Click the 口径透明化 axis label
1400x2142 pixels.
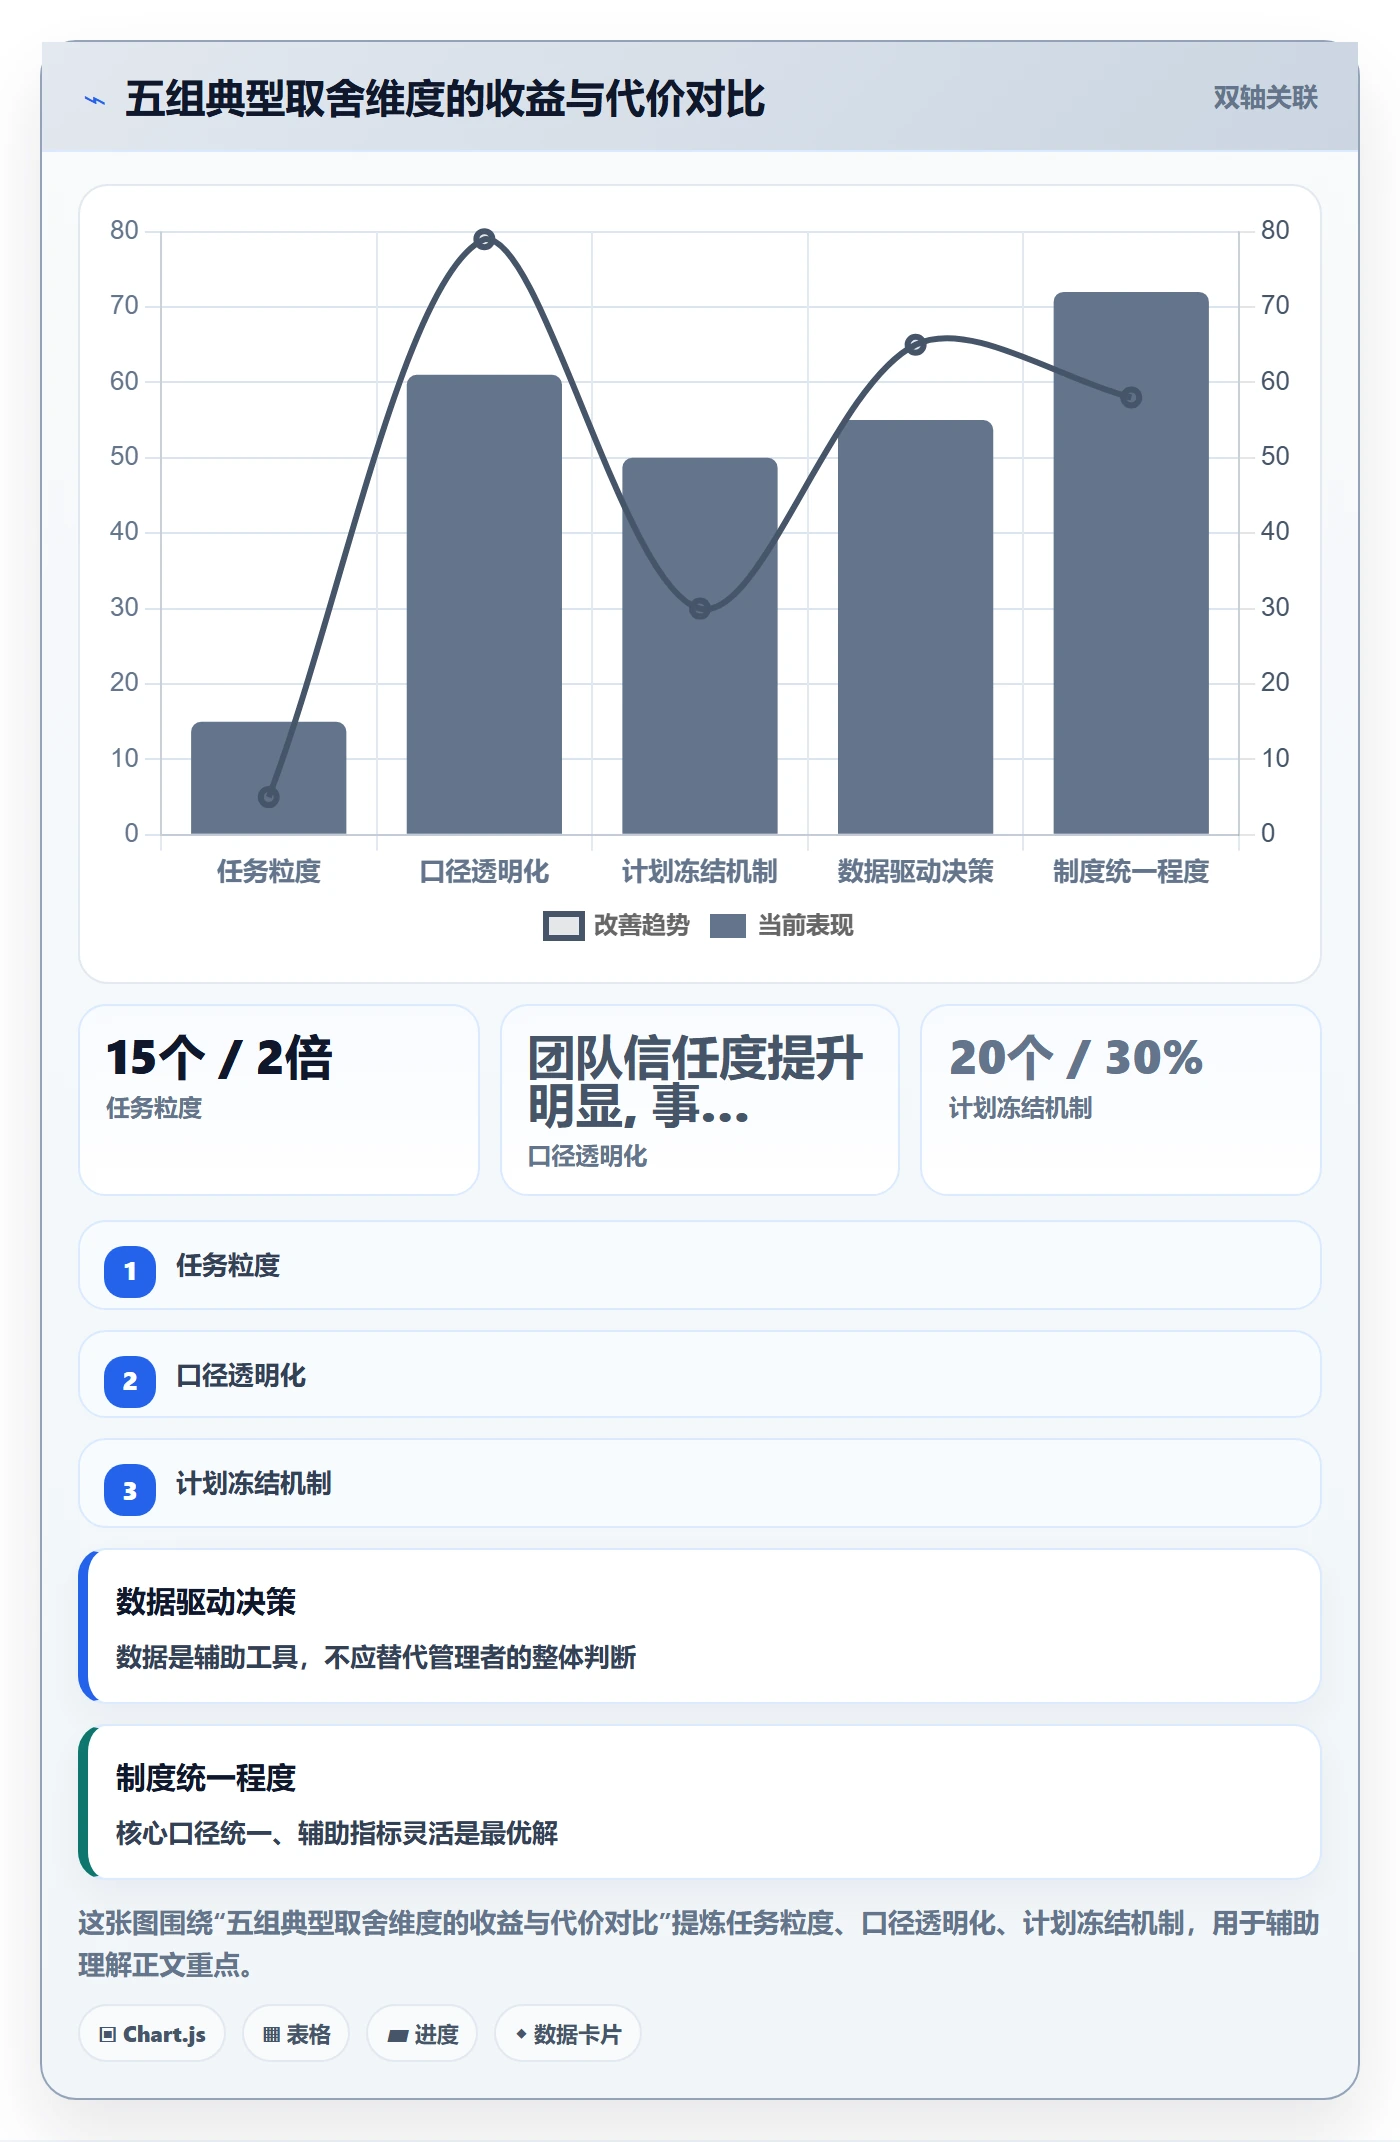pos(484,871)
